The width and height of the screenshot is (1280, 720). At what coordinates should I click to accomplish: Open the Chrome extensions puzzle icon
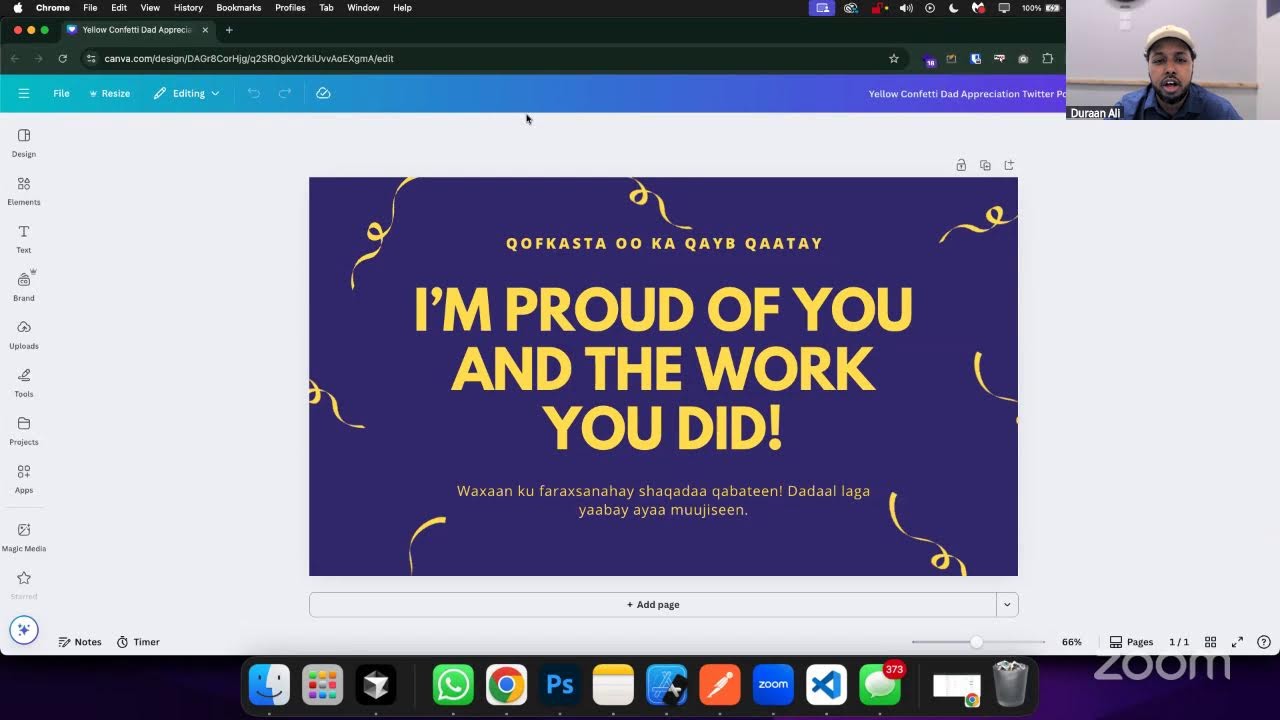(1047, 59)
